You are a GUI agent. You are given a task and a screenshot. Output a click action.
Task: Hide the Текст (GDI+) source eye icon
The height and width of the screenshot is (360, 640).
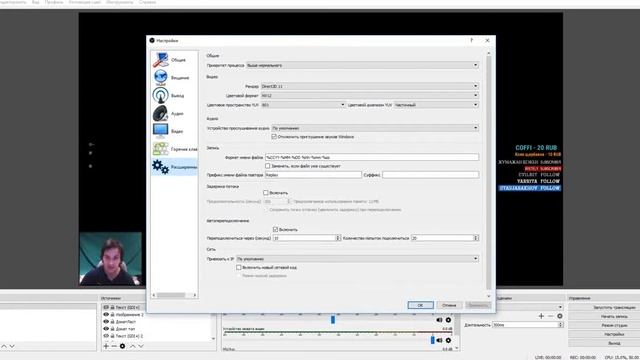106,307
